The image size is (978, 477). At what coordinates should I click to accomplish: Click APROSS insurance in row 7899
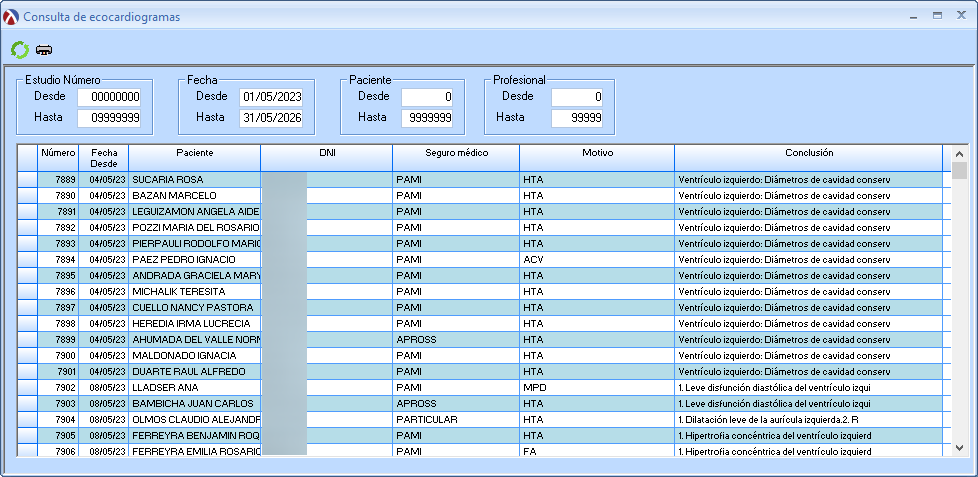pos(416,340)
